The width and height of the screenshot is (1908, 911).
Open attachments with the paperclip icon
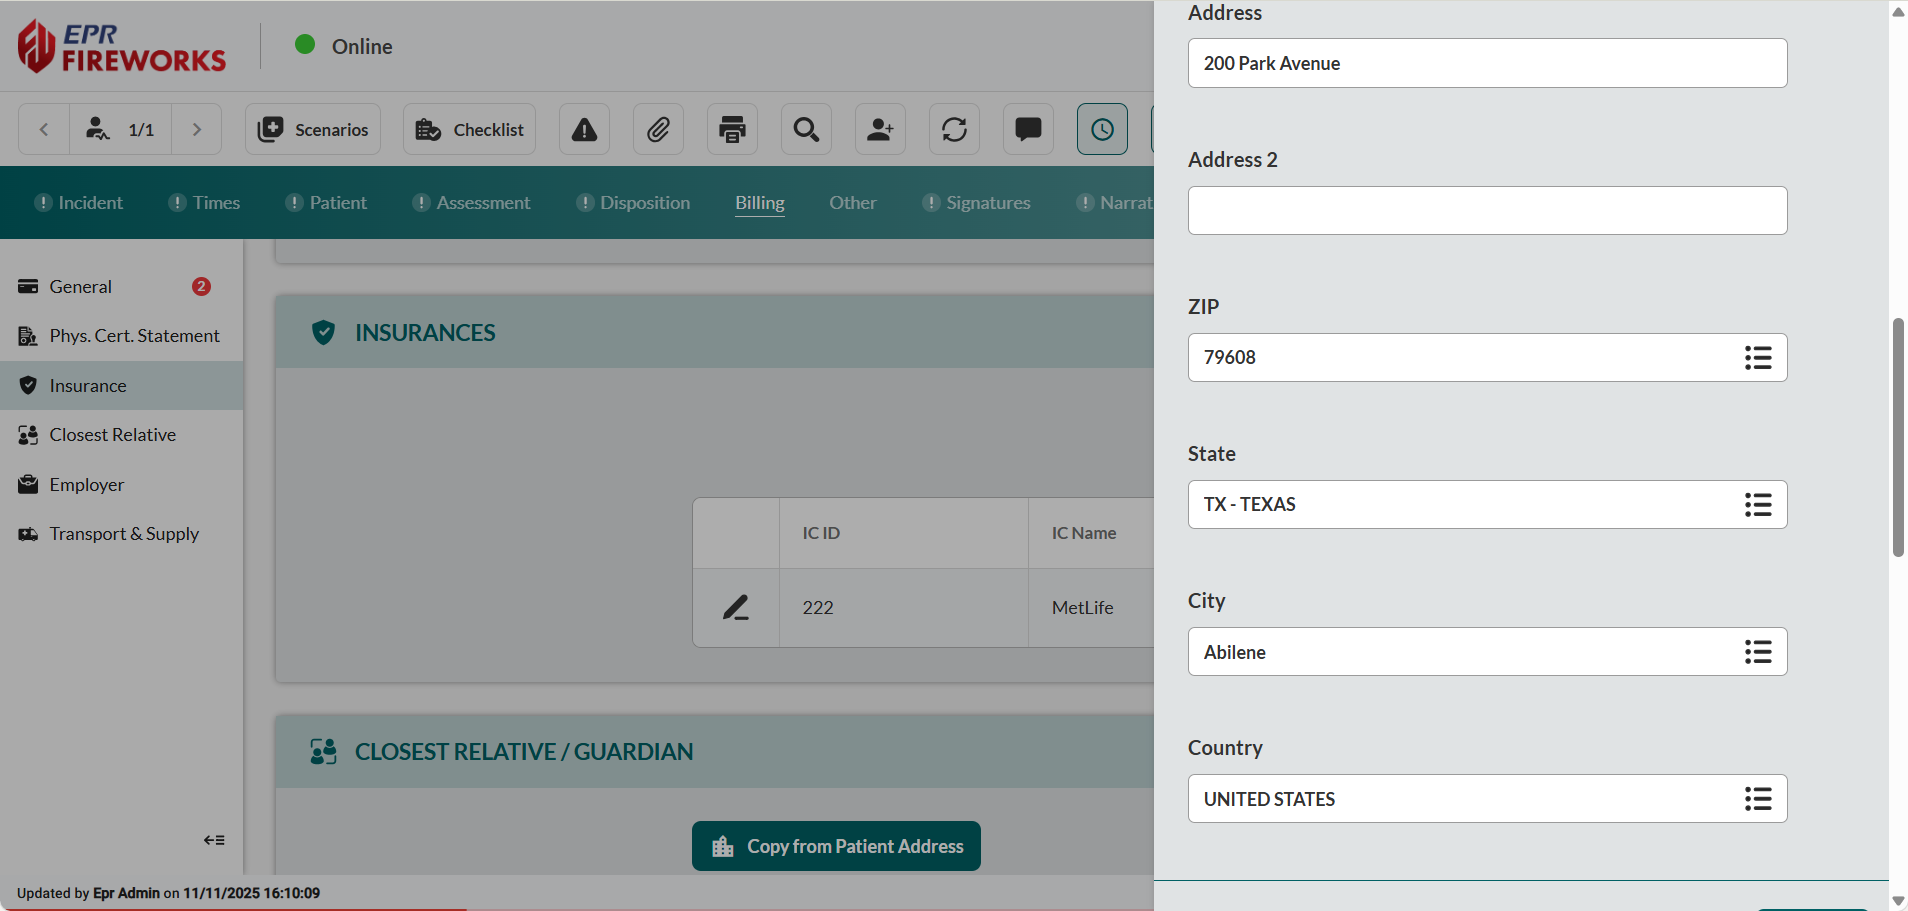pyautogui.click(x=658, y=129)
